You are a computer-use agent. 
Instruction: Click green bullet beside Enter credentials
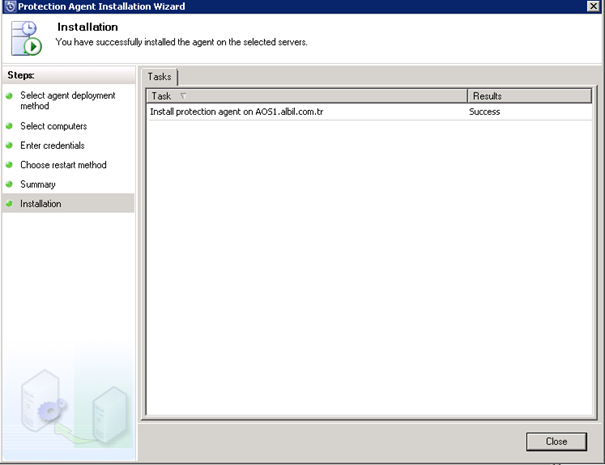click(9, 145)
